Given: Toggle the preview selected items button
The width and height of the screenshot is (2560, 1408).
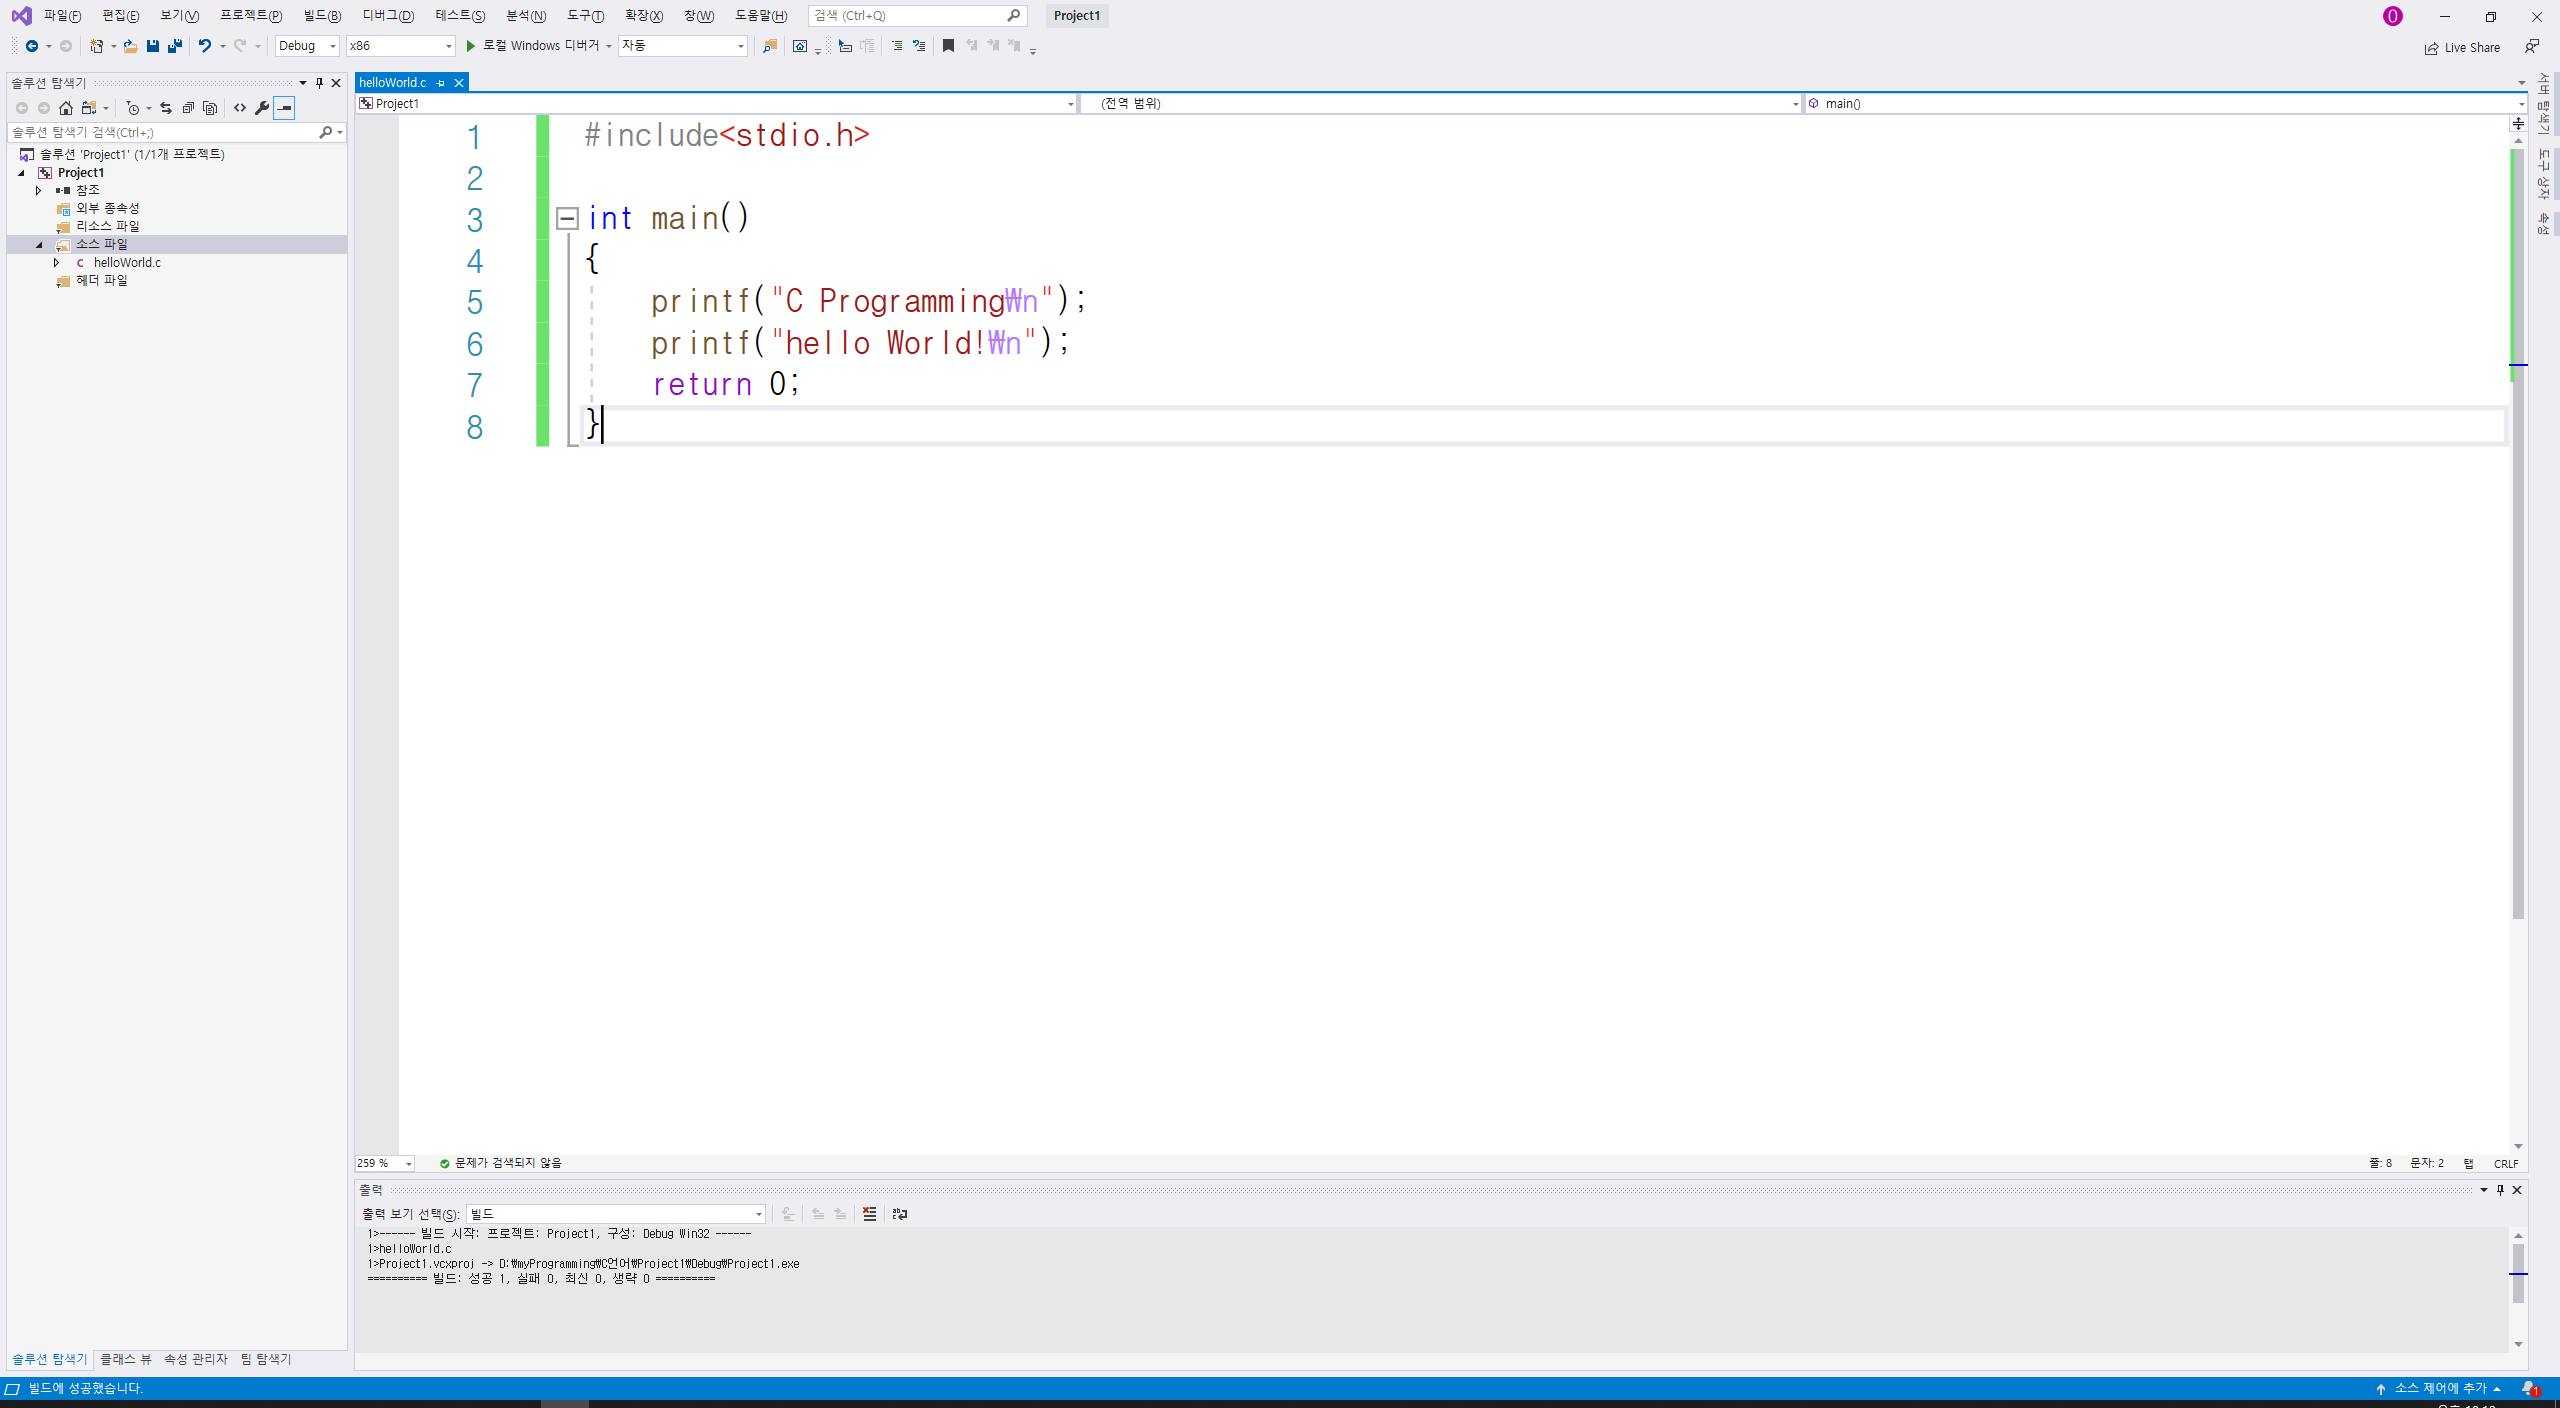Looking at the screenshot, I should tap(285, 108).
